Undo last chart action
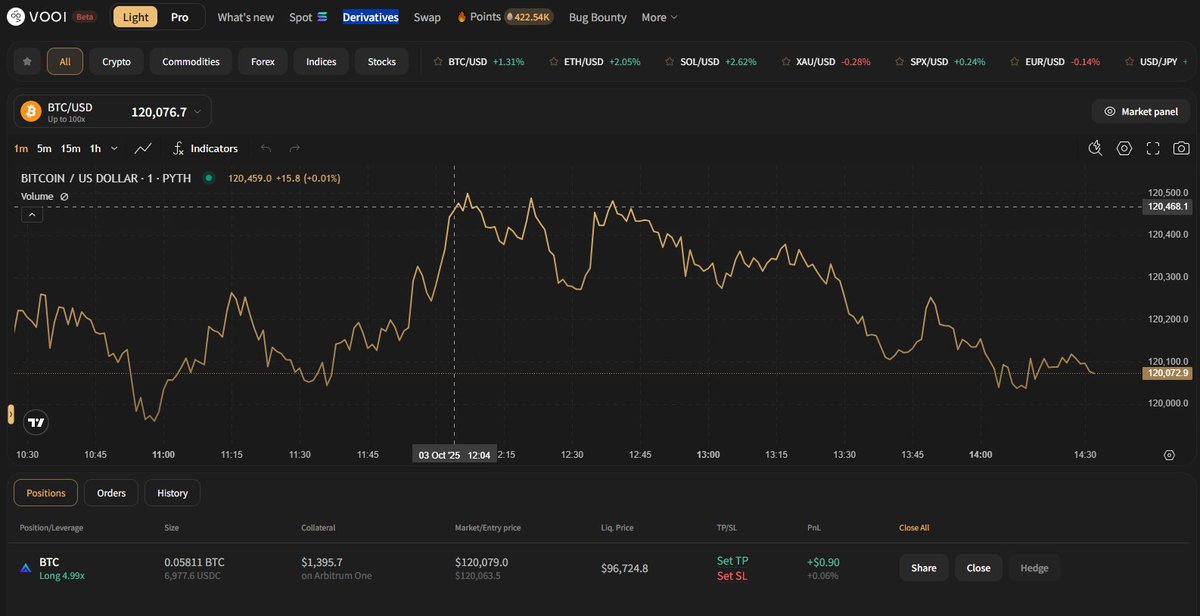This screenshot has height=616, width=1200. [x=266, y=148]
